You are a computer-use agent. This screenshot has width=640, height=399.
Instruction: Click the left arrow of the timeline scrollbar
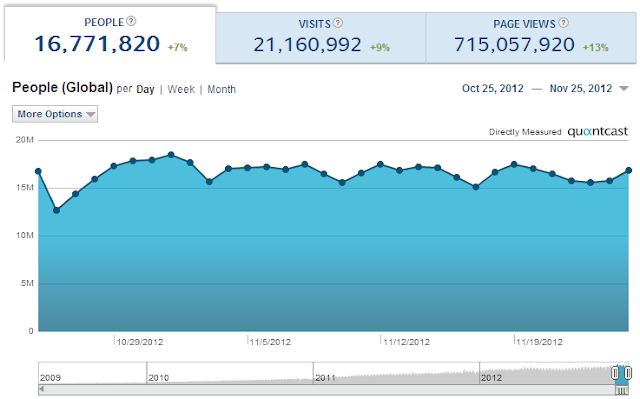tap(41, 390)
